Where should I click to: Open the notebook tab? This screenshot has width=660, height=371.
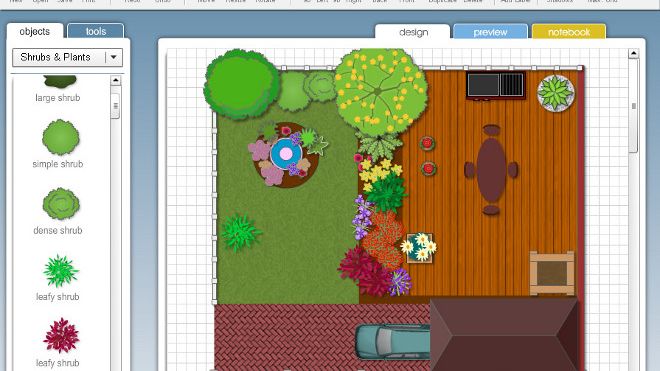pos(569,32)
